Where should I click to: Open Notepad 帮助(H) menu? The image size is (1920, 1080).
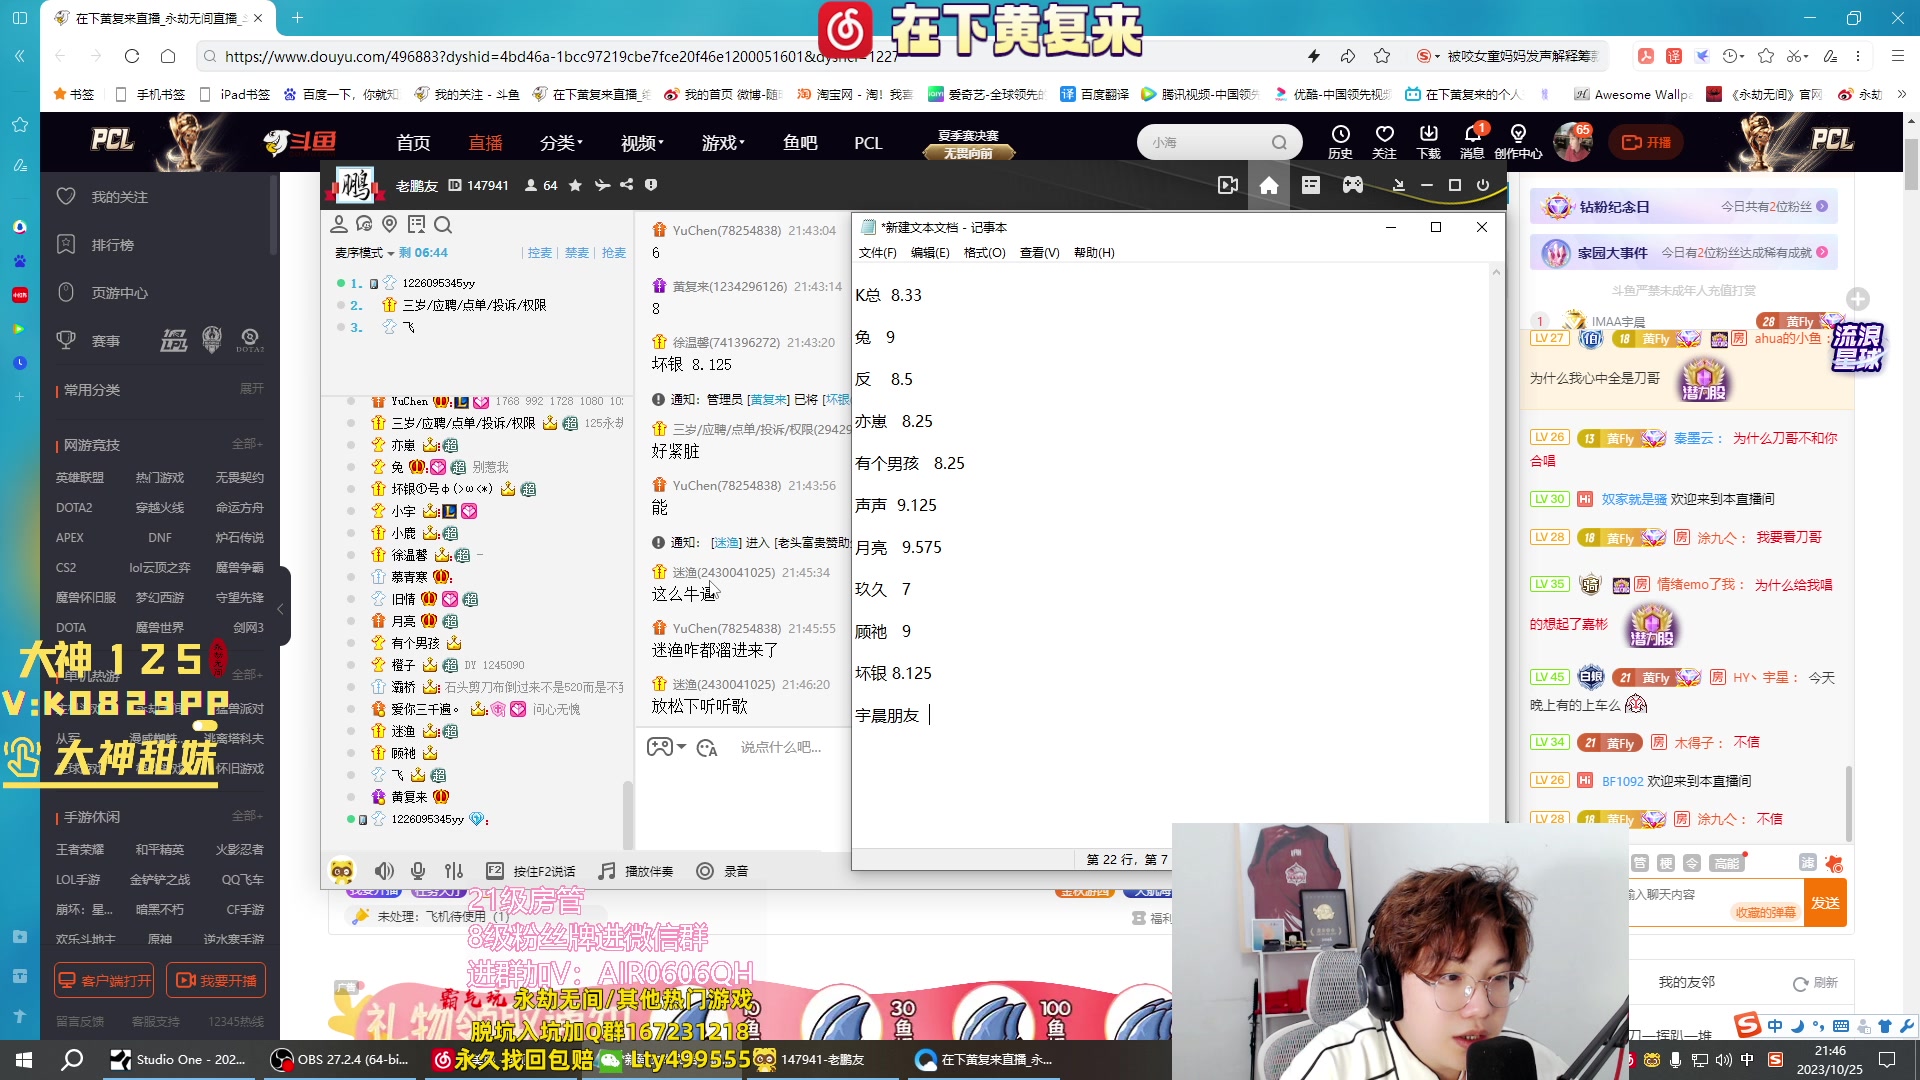click(1094, 253)
